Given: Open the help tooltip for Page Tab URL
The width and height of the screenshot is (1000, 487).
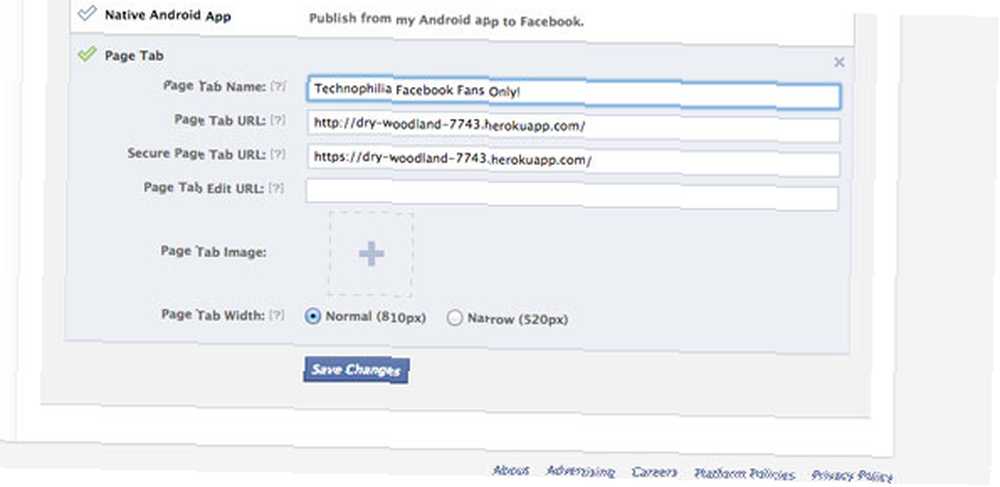Looking at the screenshot, I should coord(277,120).
